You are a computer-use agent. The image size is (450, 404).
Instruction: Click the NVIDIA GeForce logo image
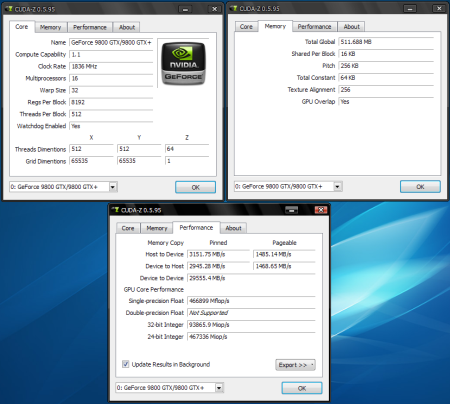pyautogui.click(x=183, y=63)
